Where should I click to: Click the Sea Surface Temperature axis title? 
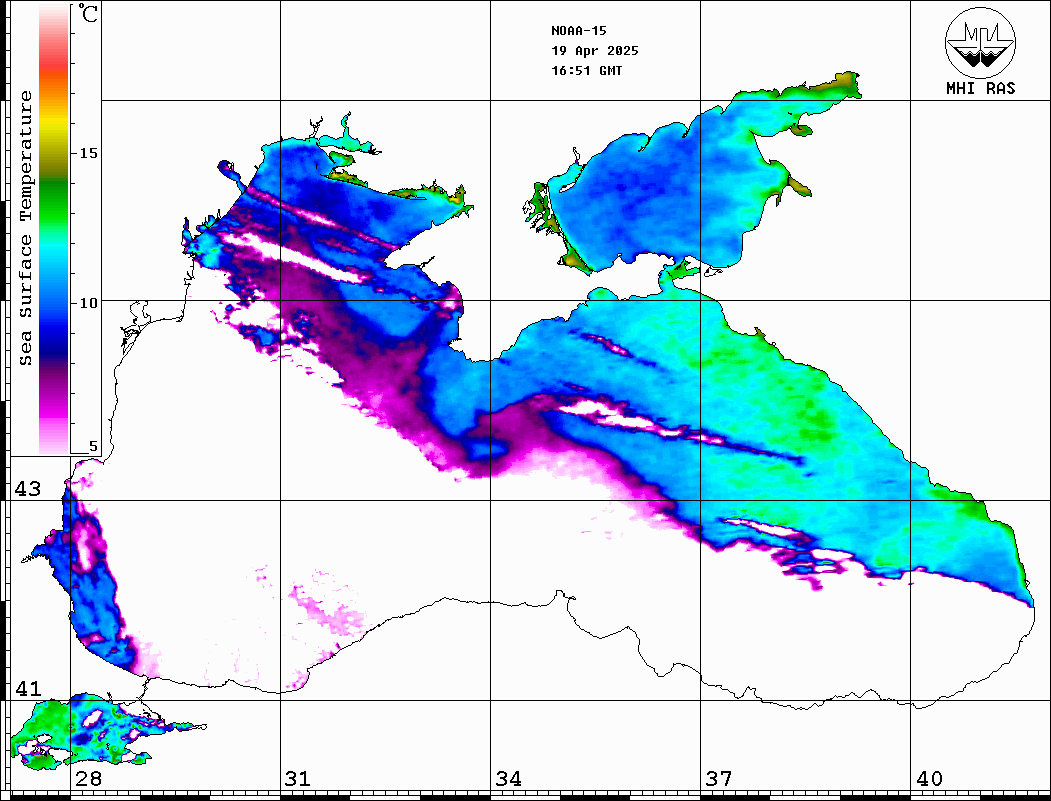[x=25, y=228]
